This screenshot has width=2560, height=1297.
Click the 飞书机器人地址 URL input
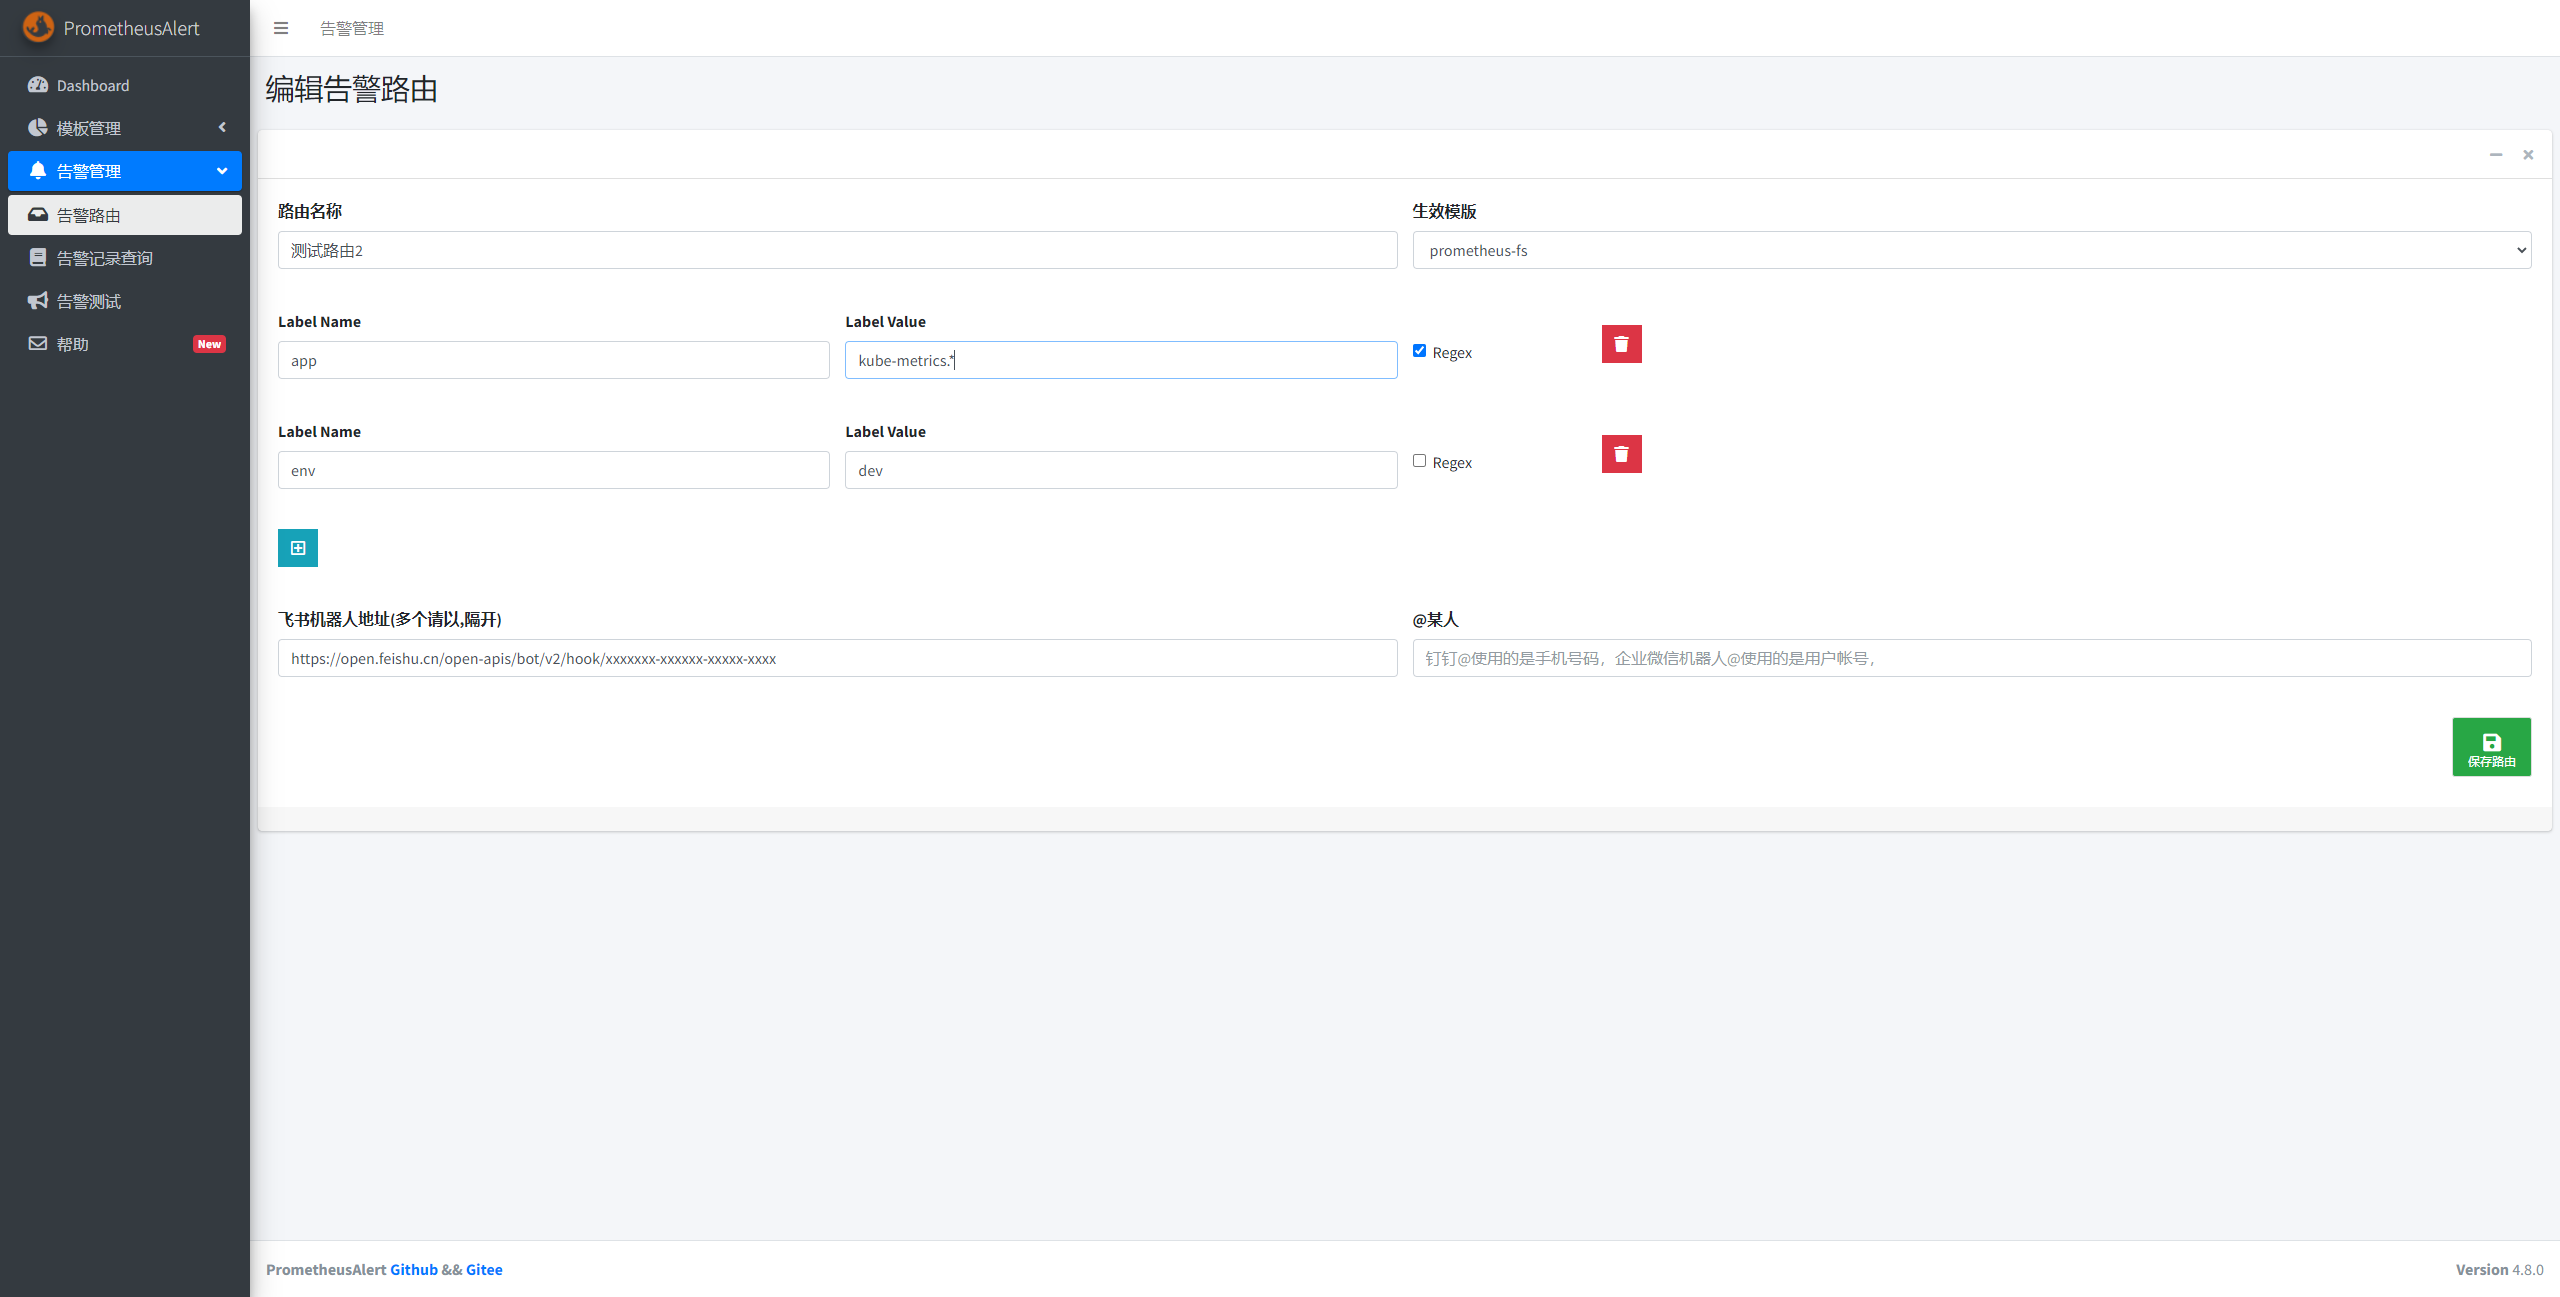tap(837, 658)
